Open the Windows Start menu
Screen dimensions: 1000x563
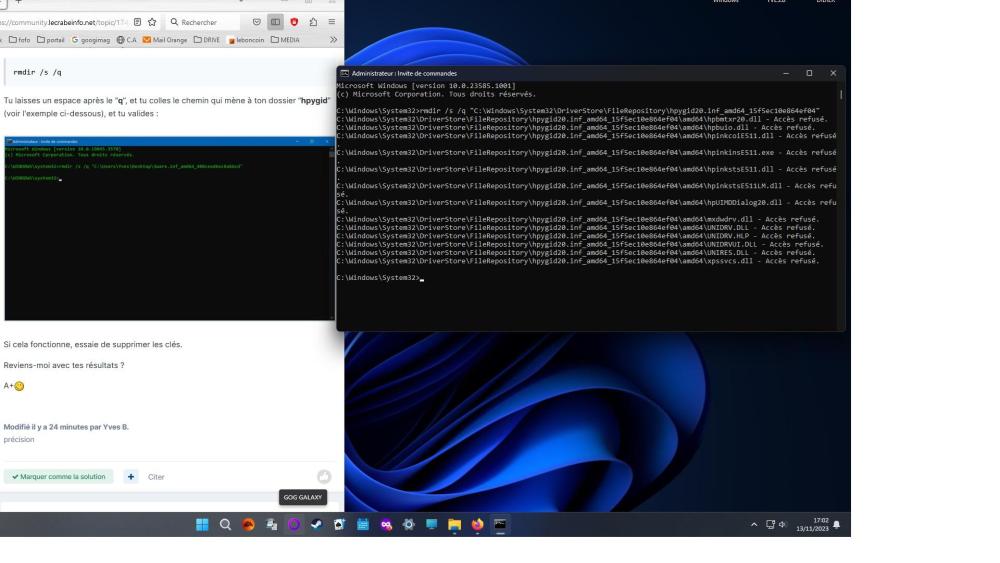point(203,524)
